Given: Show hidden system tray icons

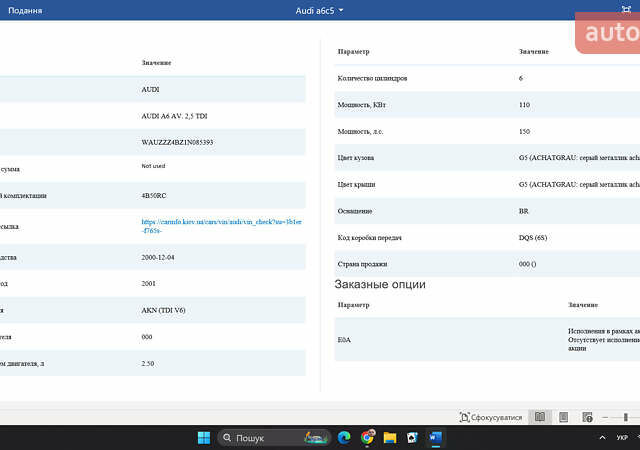Looking at the screenshot, I should click(600, 438).
